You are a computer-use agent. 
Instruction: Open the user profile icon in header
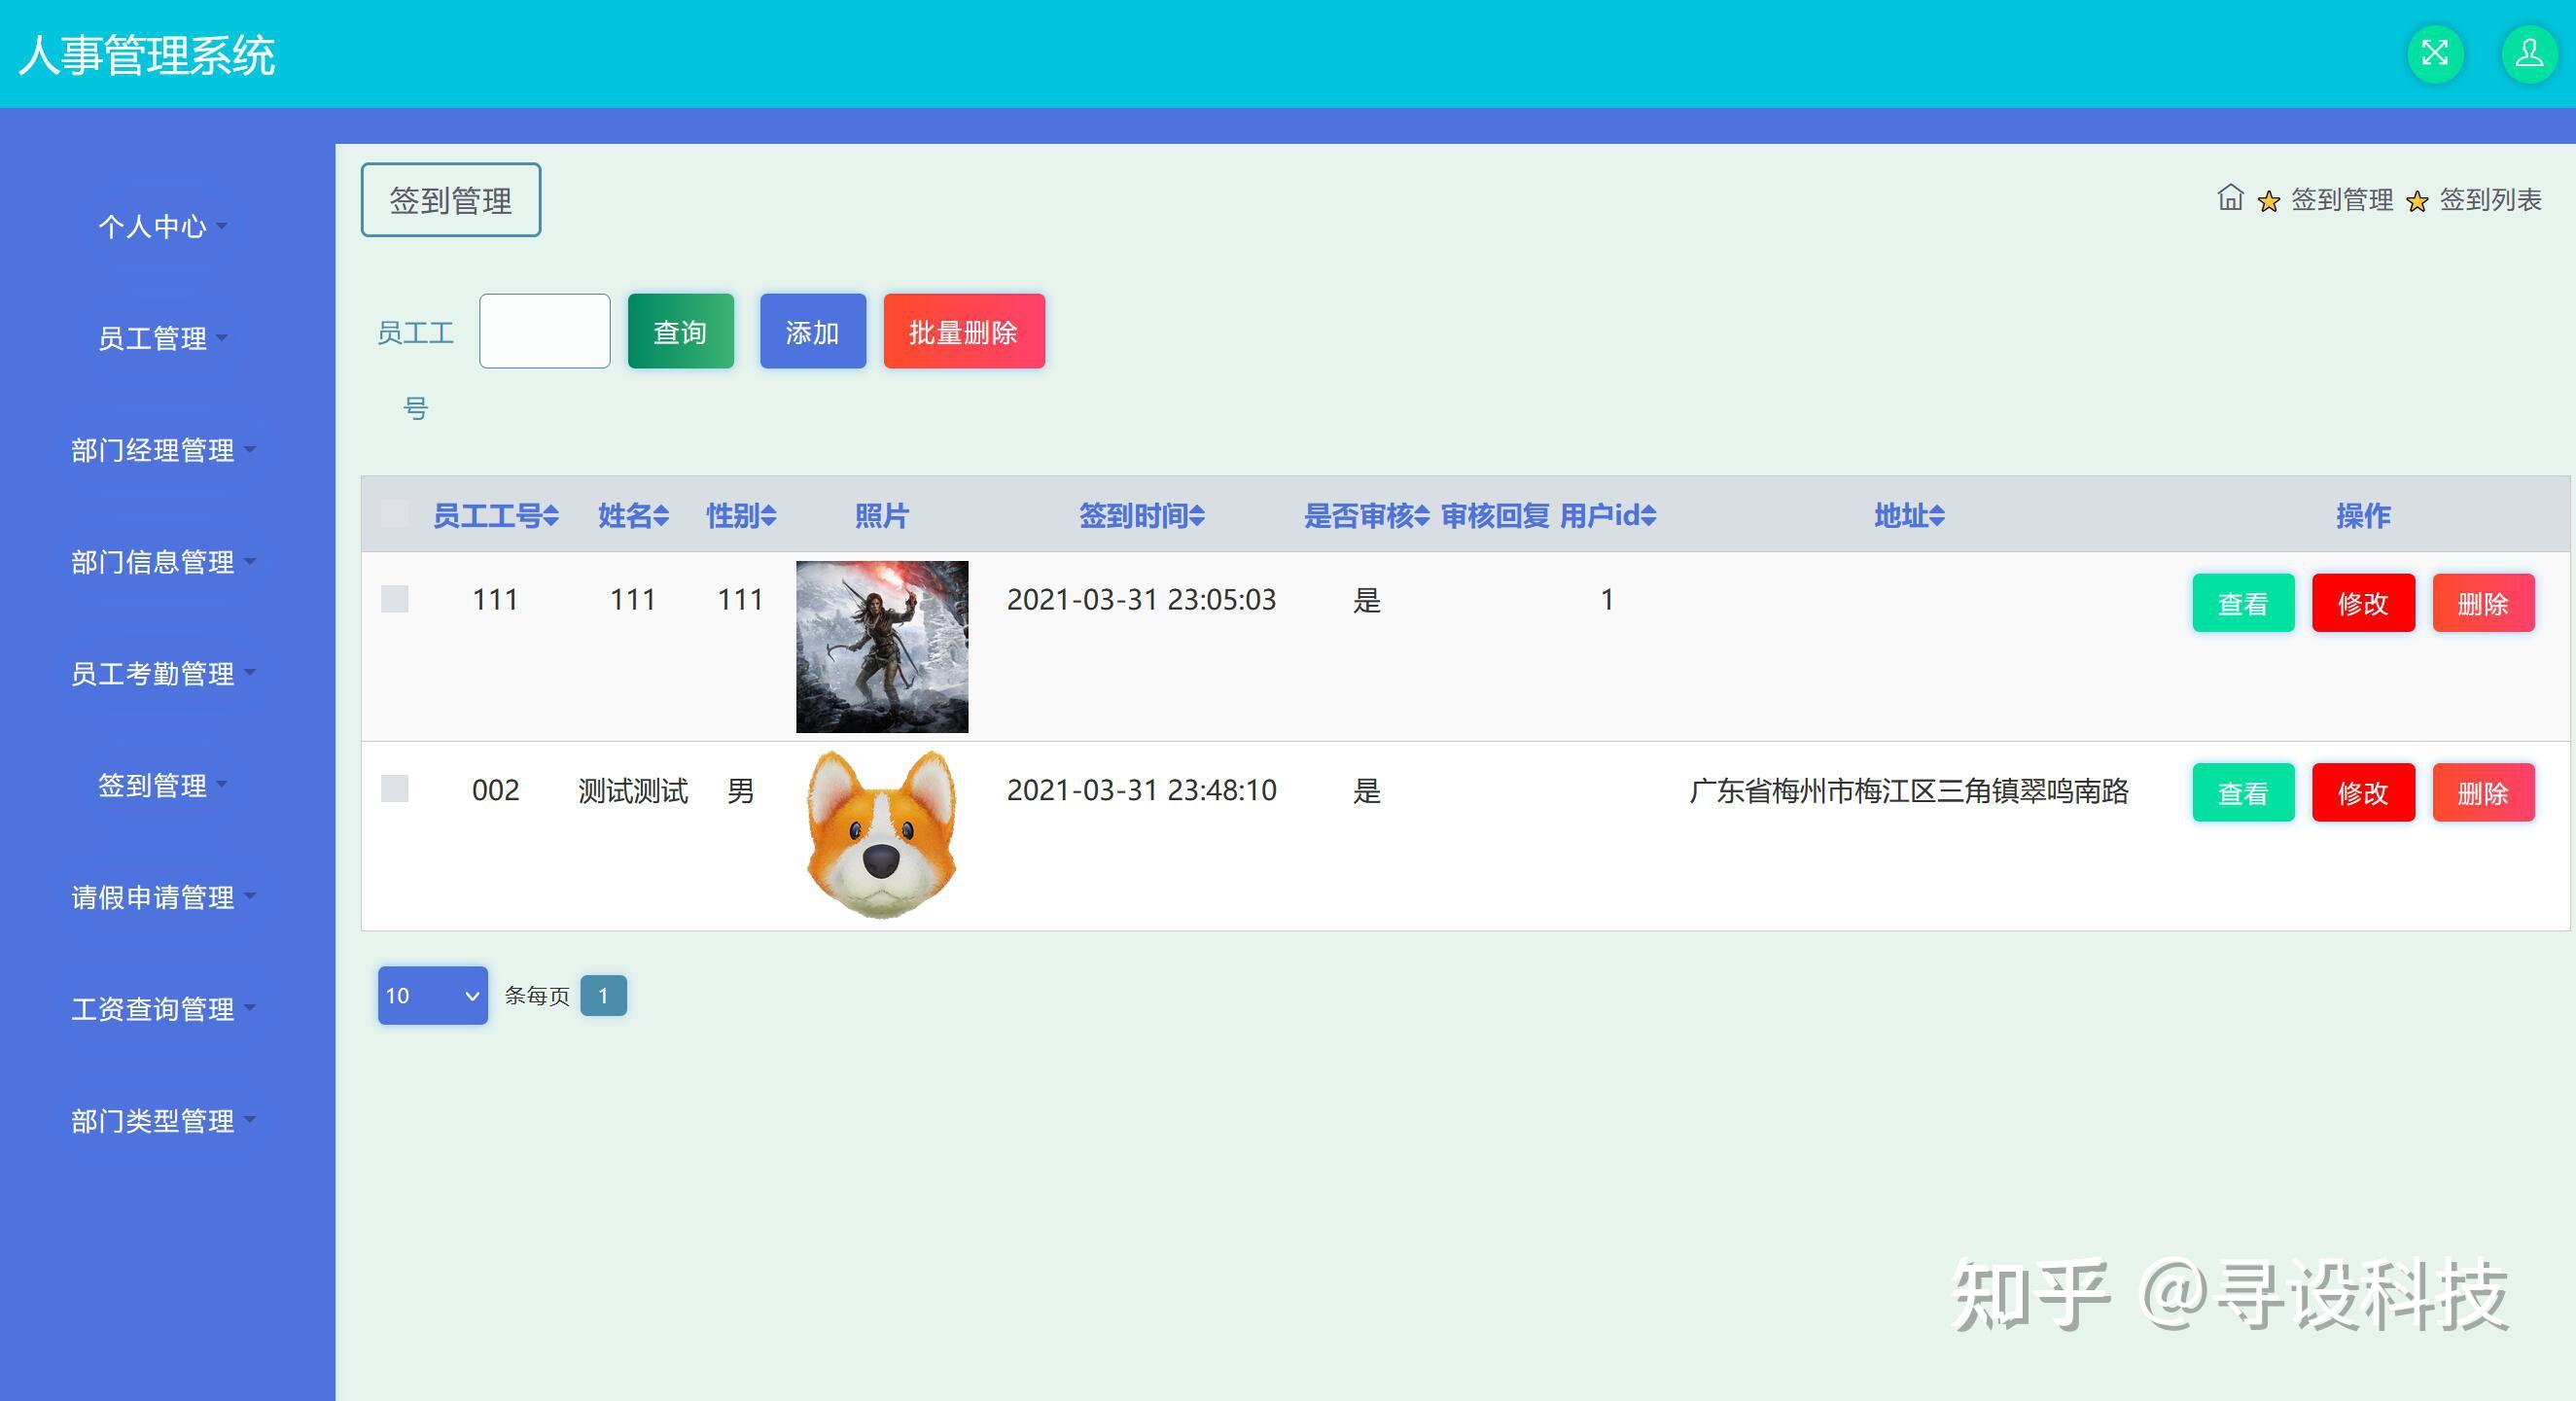[2529, 53]
